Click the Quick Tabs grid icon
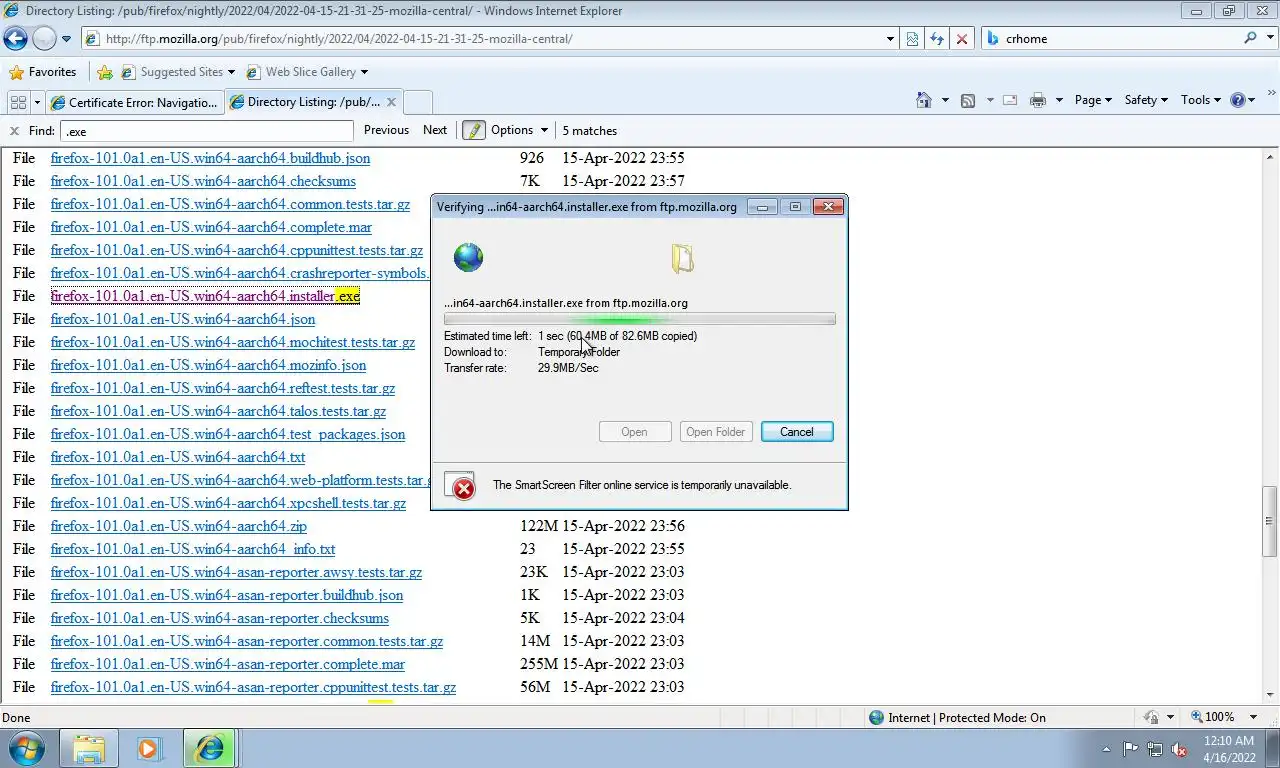 (18, 102)
